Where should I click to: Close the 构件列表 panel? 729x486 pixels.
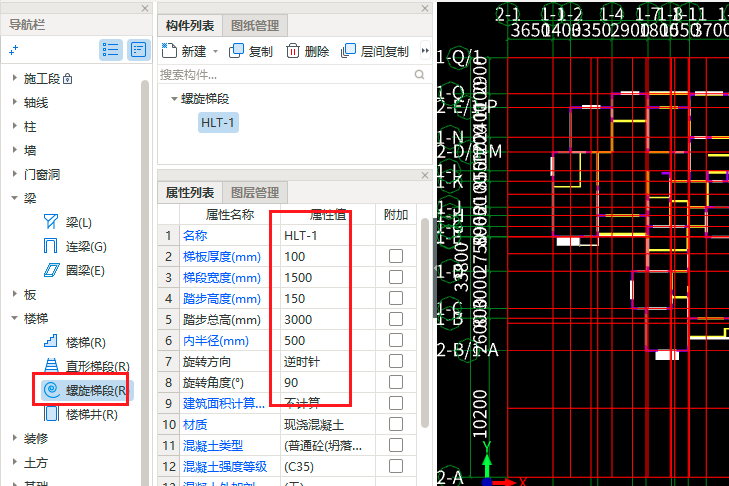425,8
